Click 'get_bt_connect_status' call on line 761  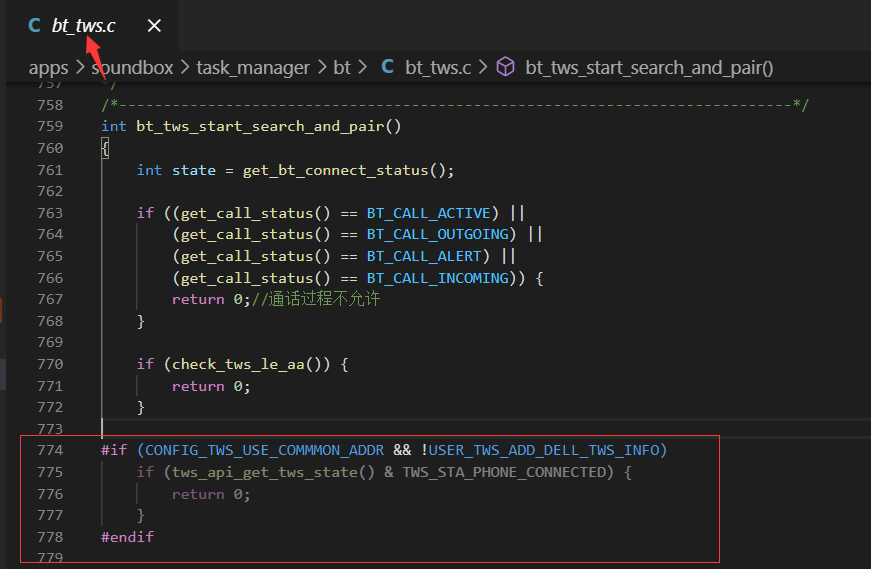point(336,170)
